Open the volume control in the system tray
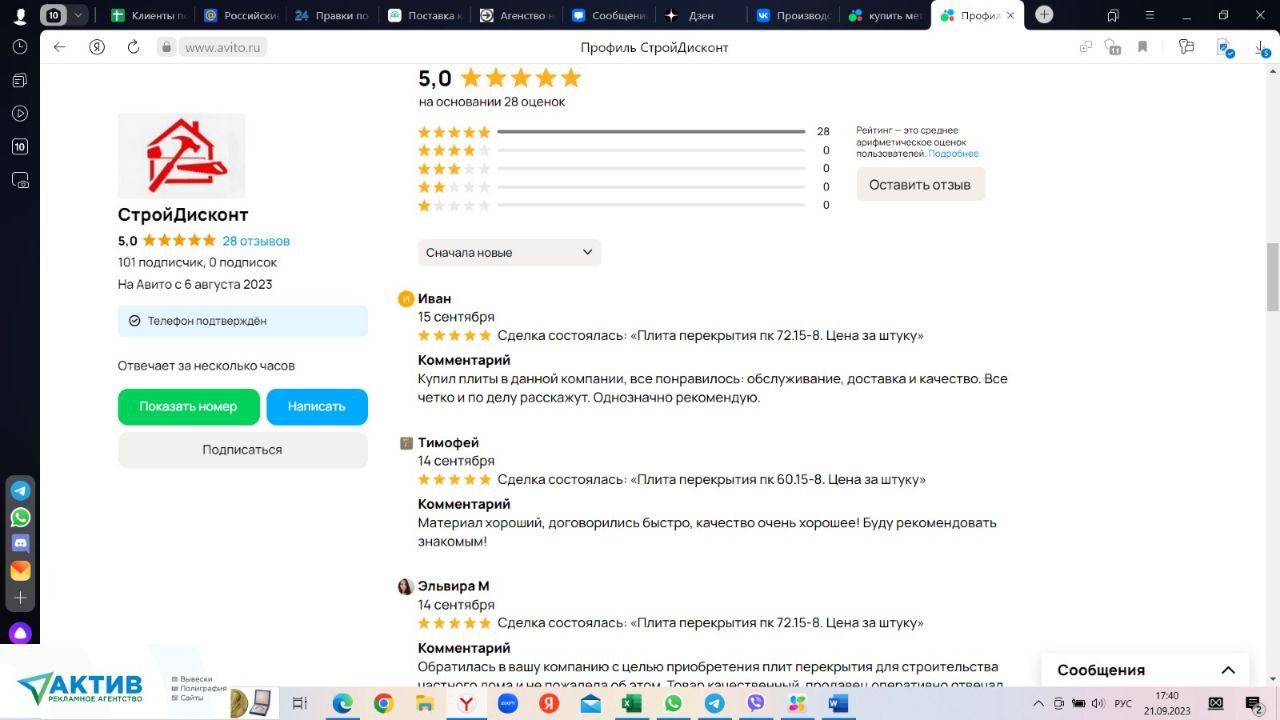The image size is (1280, 720). pos(1097,704)
